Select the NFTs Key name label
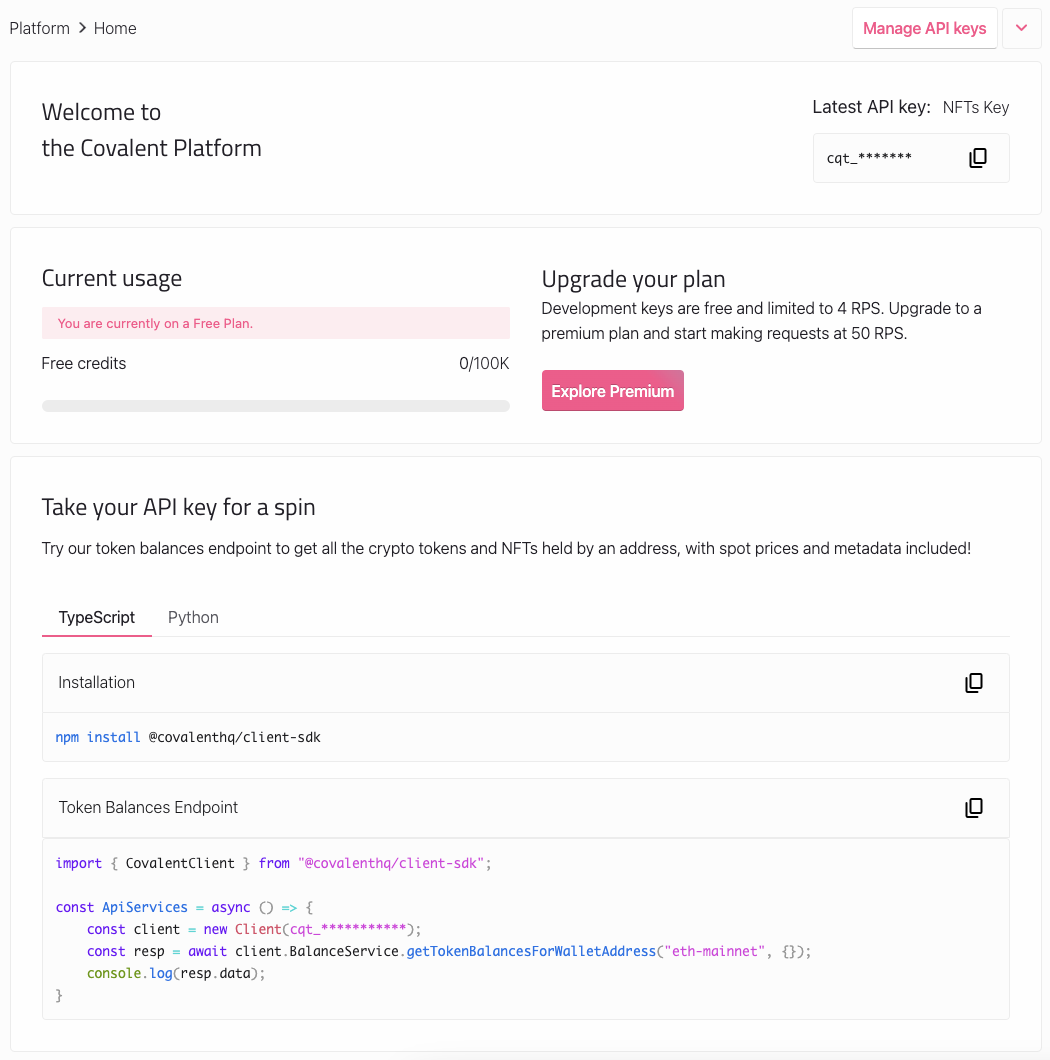The width and height of the screenshot is (1050, 1060). tap(976, 107)
